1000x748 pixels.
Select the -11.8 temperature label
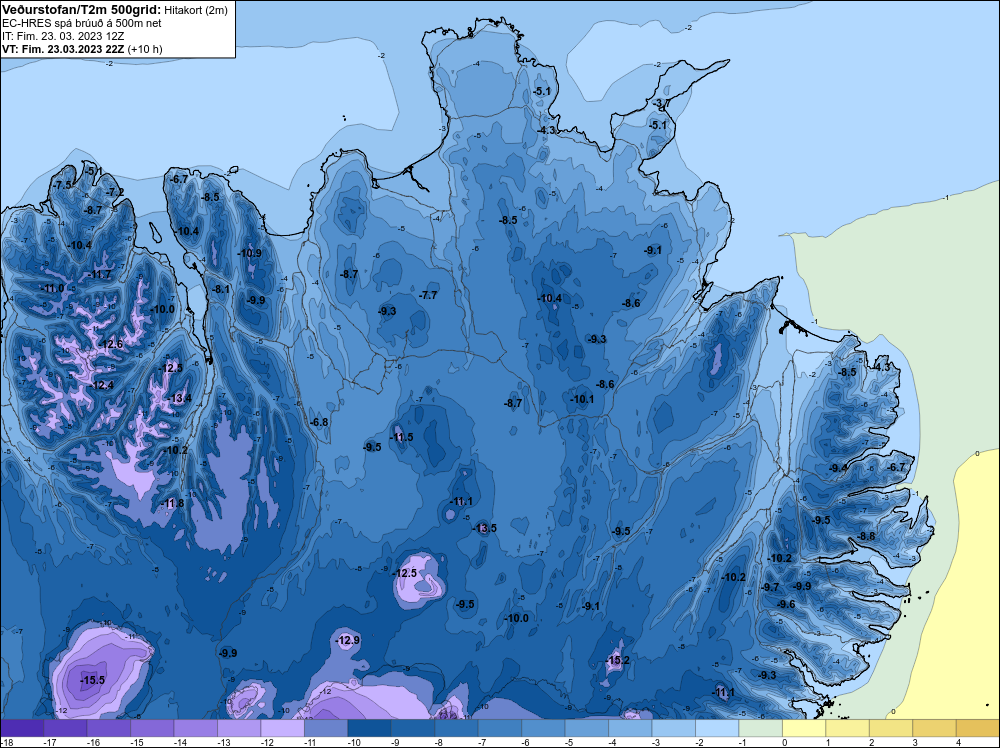pos(172,503)
